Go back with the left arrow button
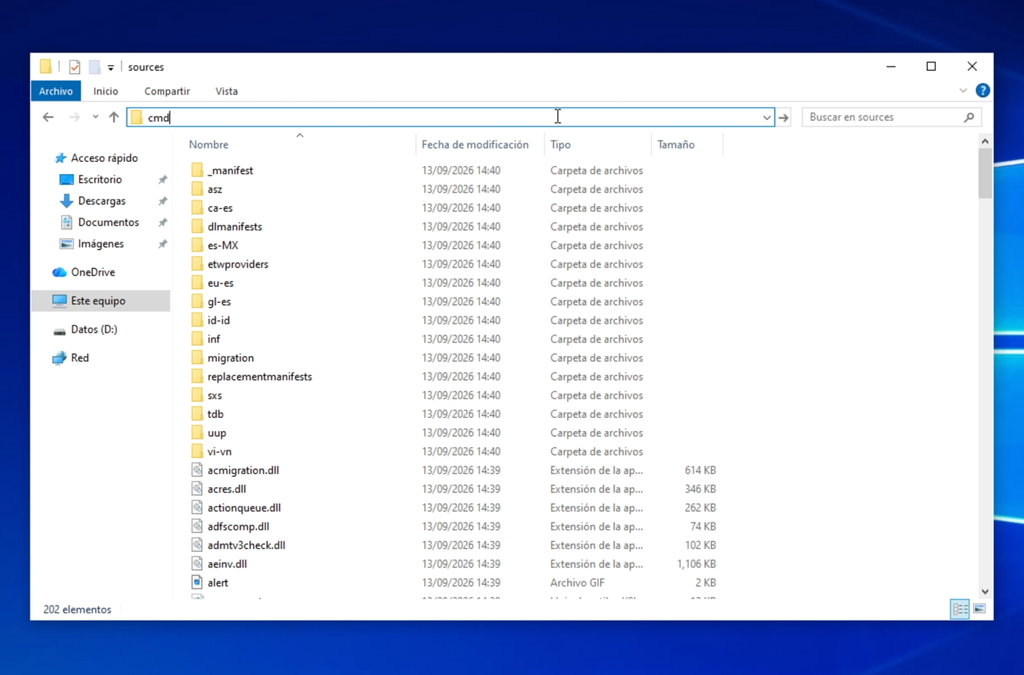 (48, 118)
